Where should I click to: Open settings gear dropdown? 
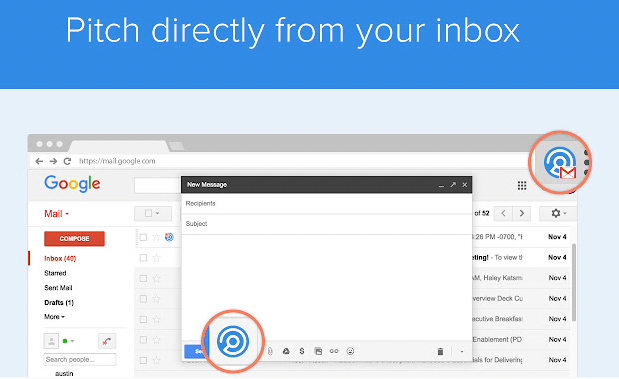click(x=558, y=213)
